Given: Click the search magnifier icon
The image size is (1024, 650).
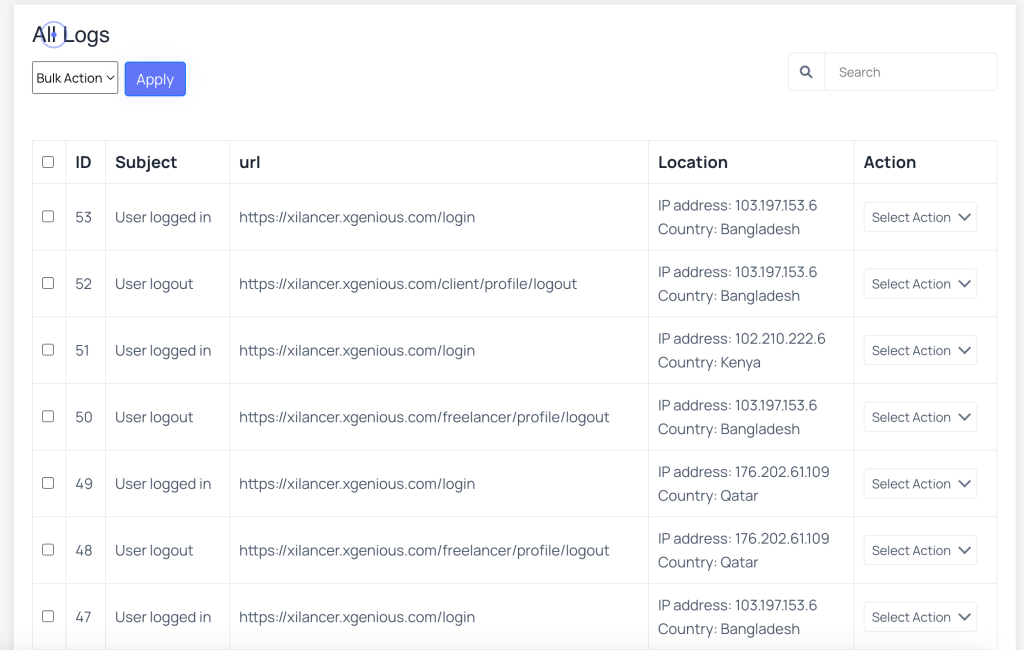Looking at the screenshot, I should click(x=807, y=72).
